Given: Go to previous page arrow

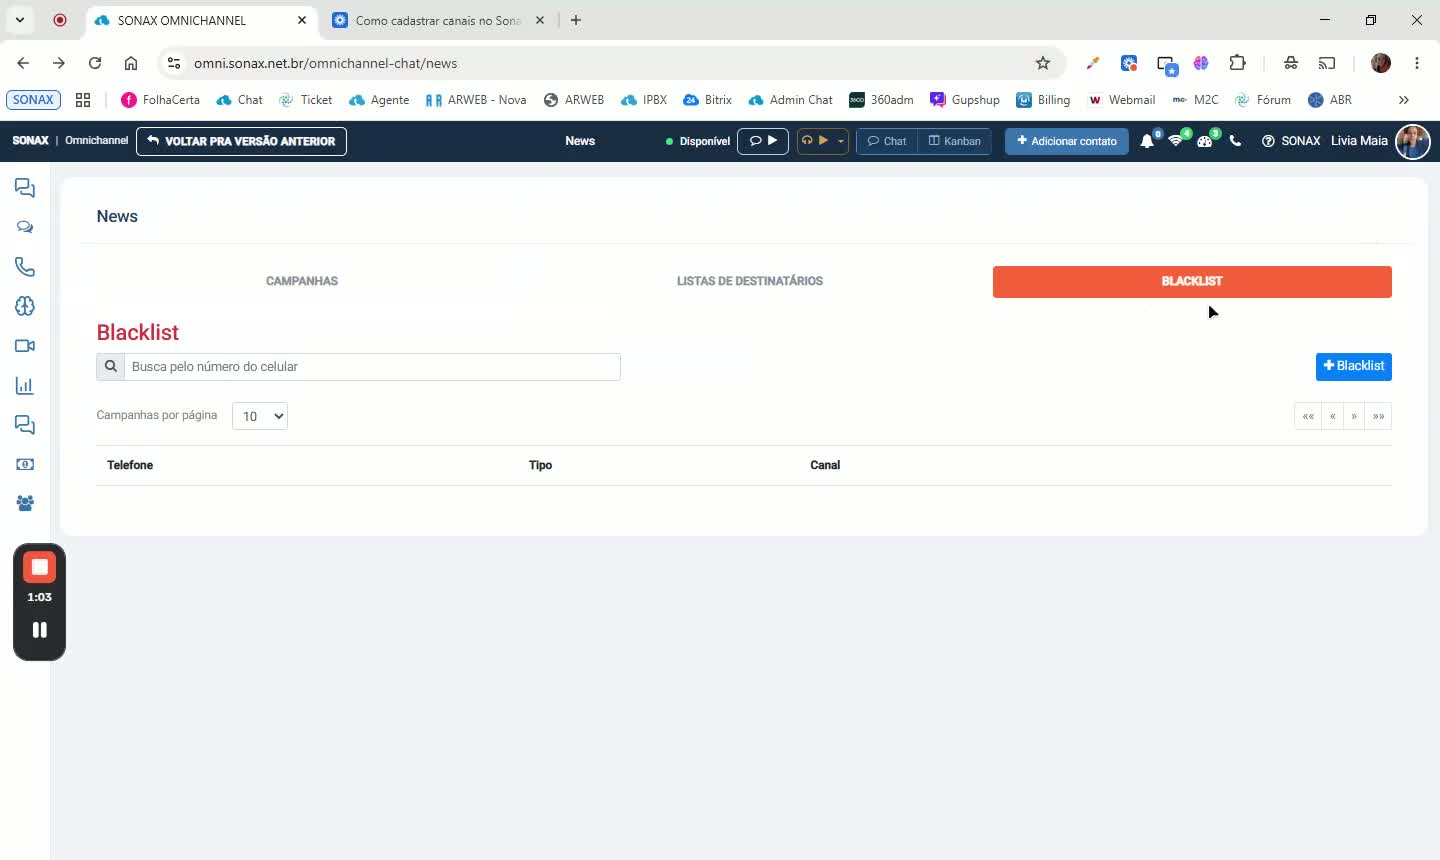Looking at the screenshot, I should click(1332, 416).
